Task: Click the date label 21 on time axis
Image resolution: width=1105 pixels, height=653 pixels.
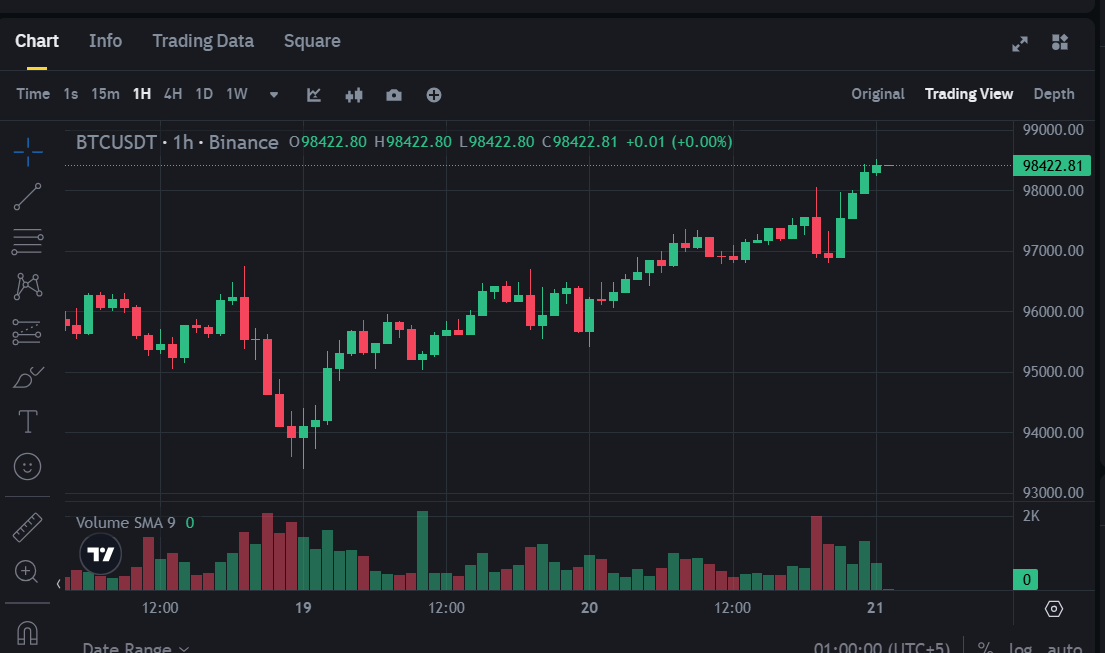Action: [x=875, y=608]
